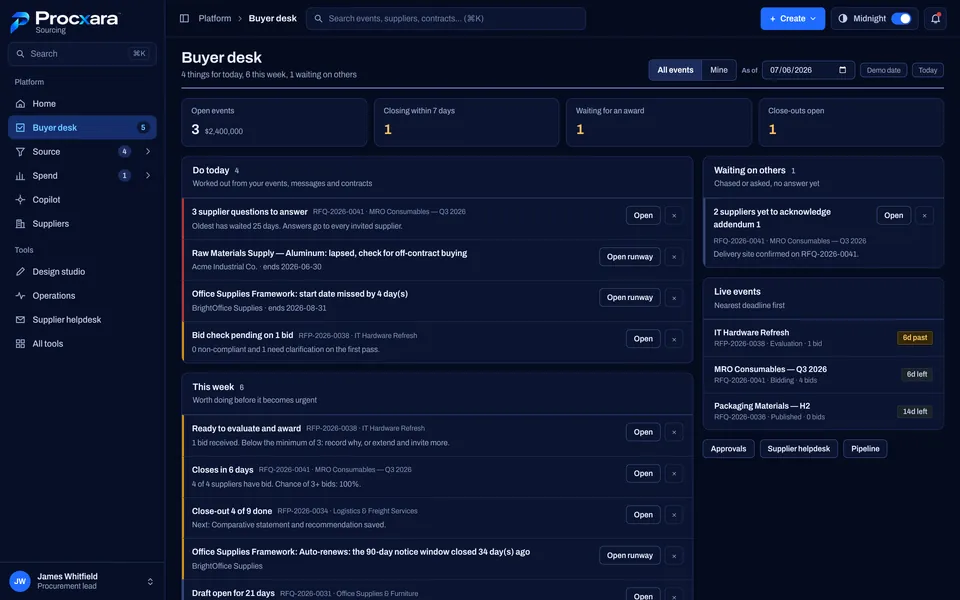Open runway for Auto-renews notice task
Image resolution: width=960 pixels, height=600 pixels.
pyautogui.click(x=629, y=556)
